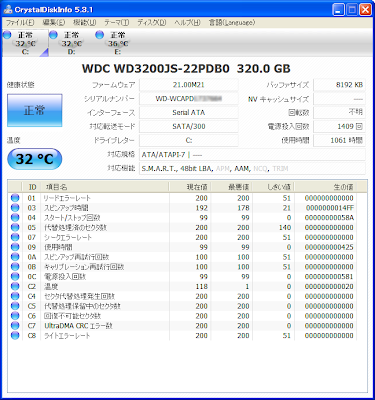Click the 生の値 column header
This screenshot has height=400, width=375.
tap(326, 187)
